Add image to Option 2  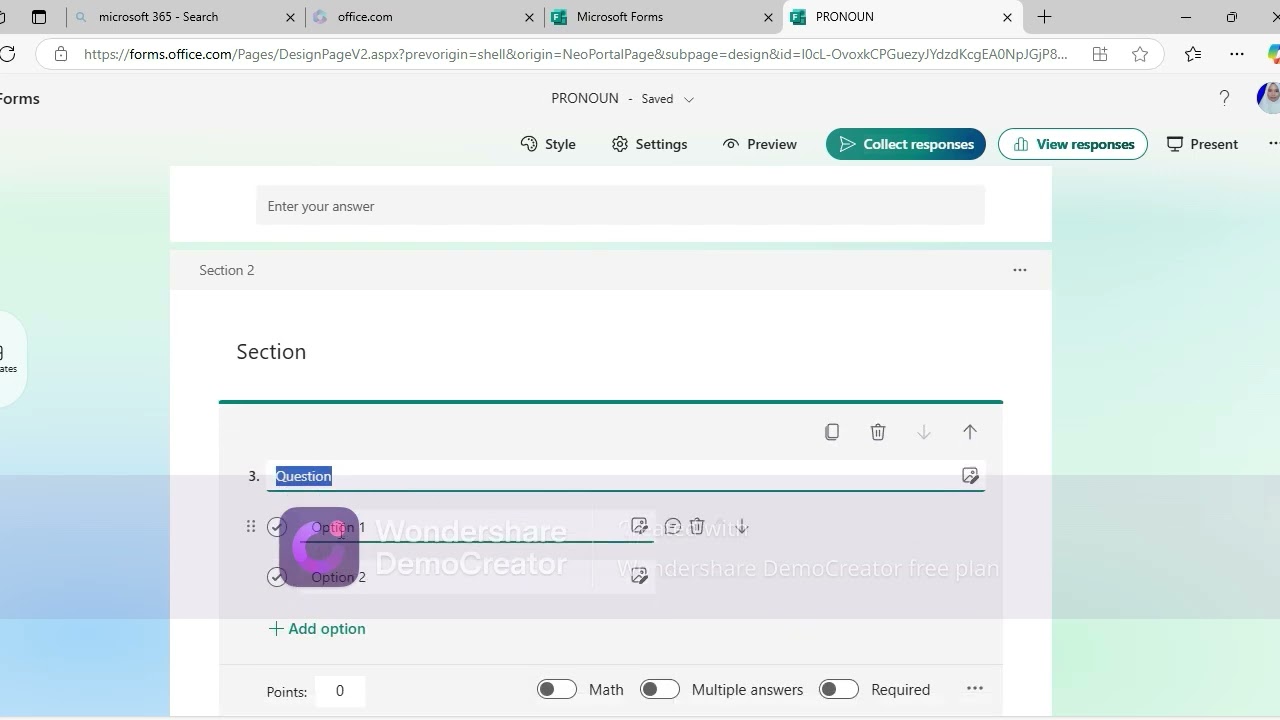click(x=640, y=576)
